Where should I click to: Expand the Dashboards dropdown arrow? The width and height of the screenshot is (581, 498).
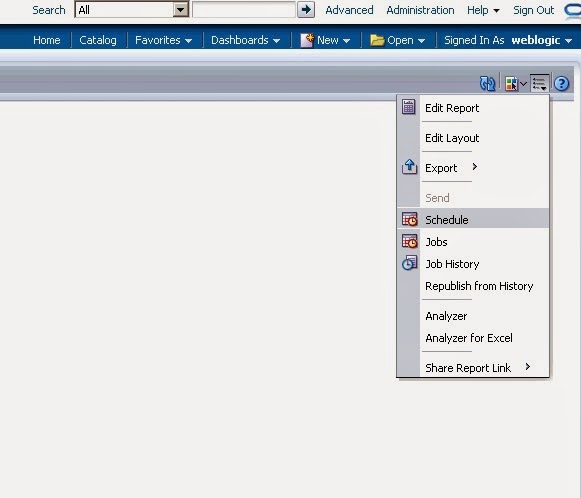coord(276,41)
